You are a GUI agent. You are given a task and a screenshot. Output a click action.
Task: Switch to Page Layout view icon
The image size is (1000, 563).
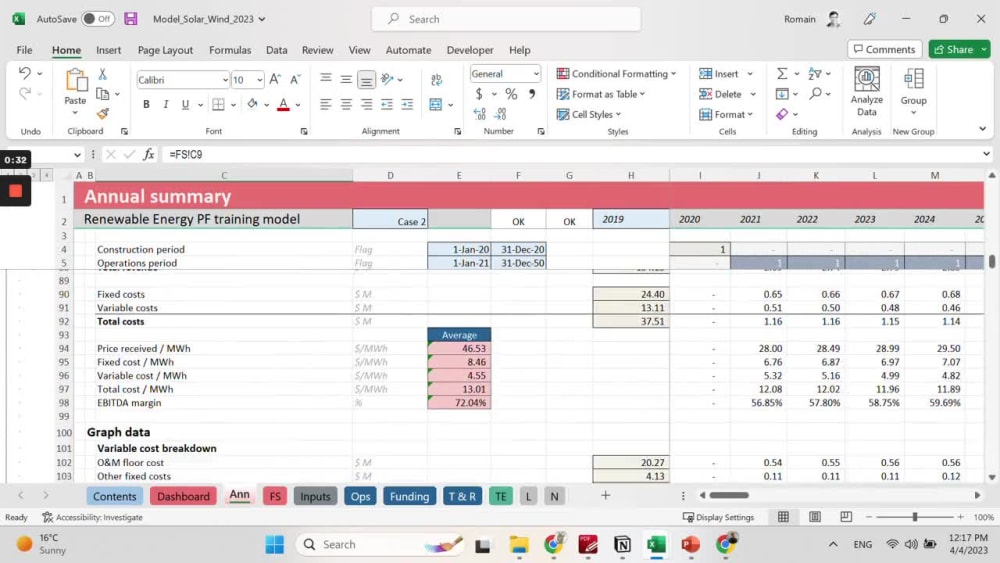[814, 517]
